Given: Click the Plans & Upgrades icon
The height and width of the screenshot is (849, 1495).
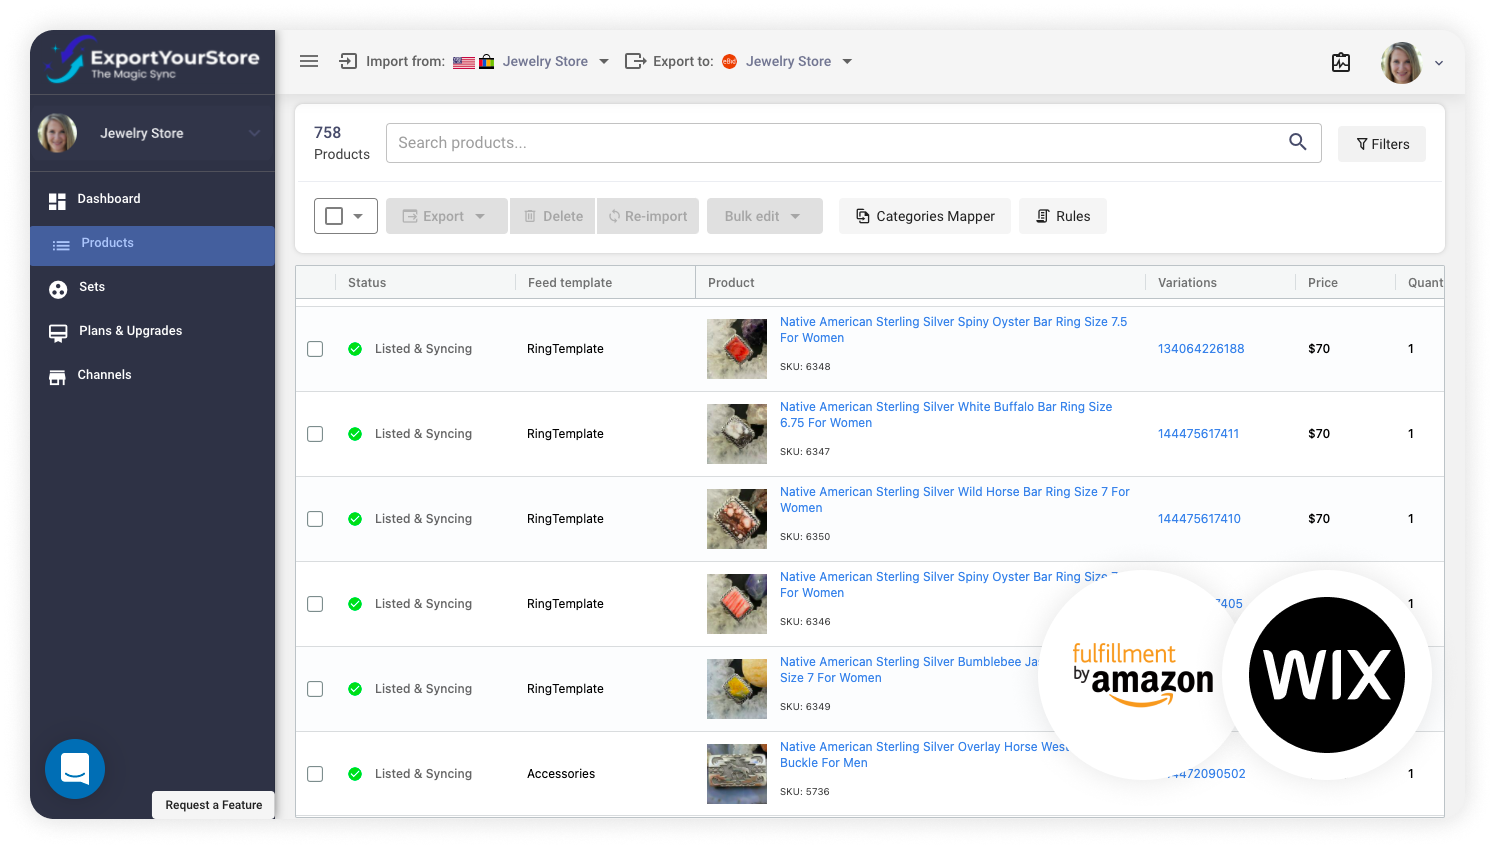Looking at the screenshot, I should tap(58, 333).
